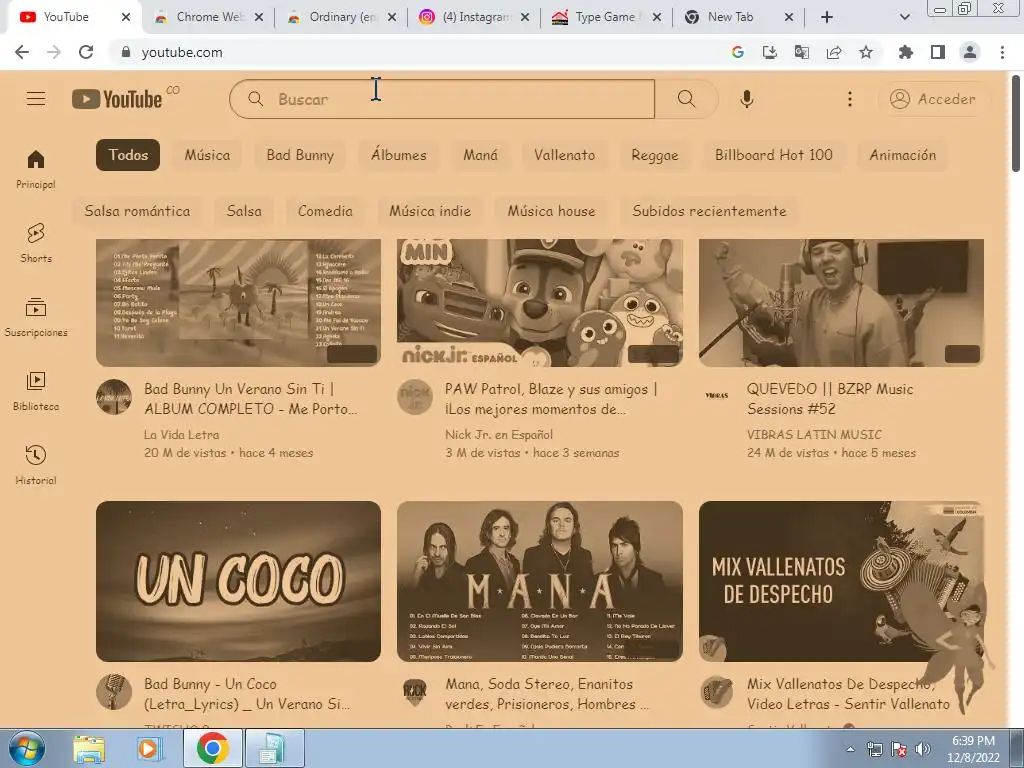Click the youtube.com address bar
Viewport: 1024px width, 768px height.
[418, 52]
